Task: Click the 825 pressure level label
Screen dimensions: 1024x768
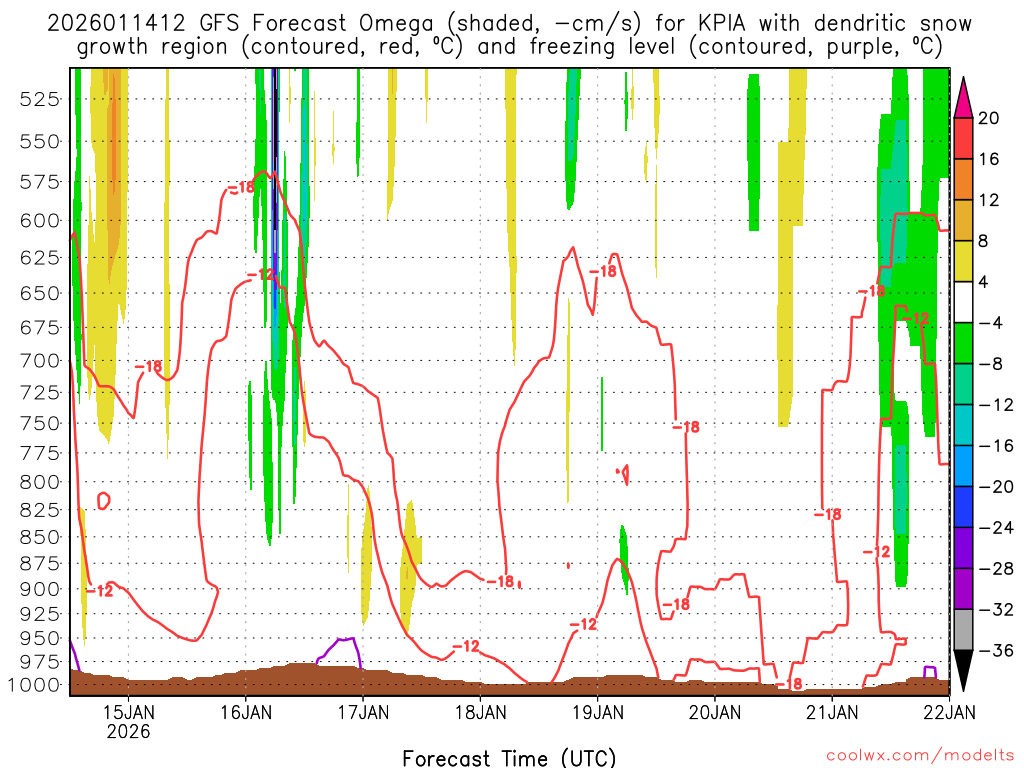Action: click(40, 510)
